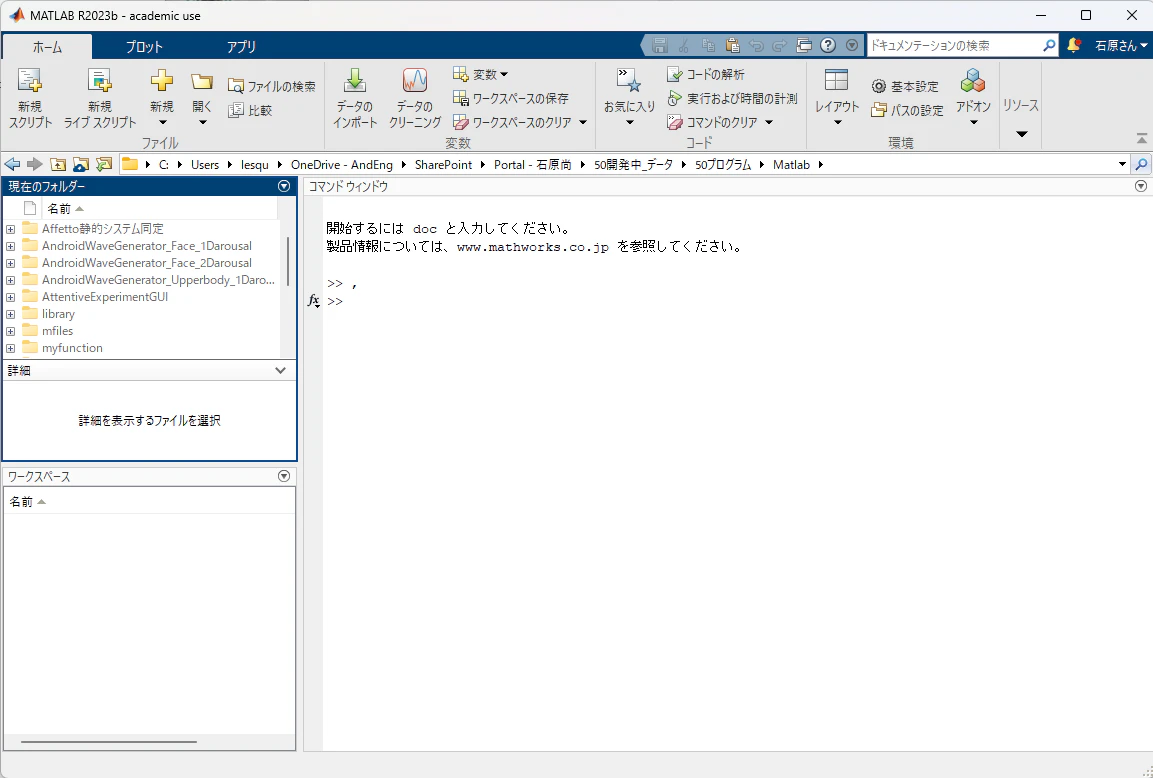Screen dimensions: 1153x778
Task: Expand the mfiles folder
Action: 10,331
